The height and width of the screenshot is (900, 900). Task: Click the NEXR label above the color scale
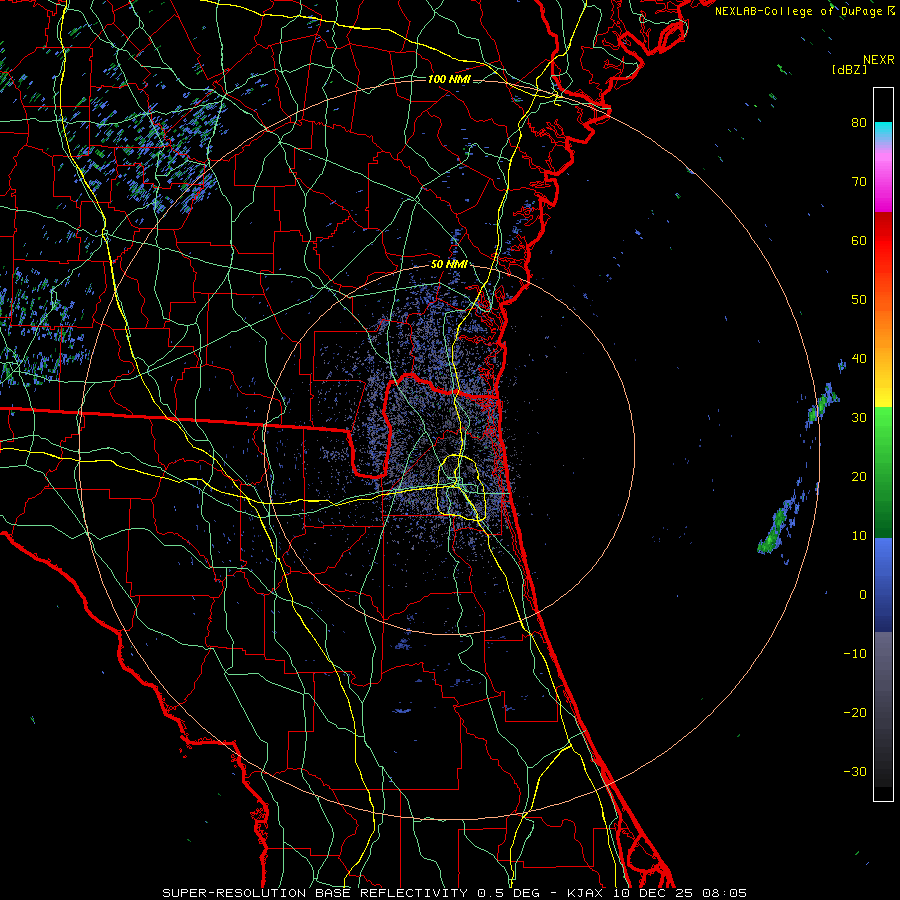pyautogui.click(x=878, y=60)
